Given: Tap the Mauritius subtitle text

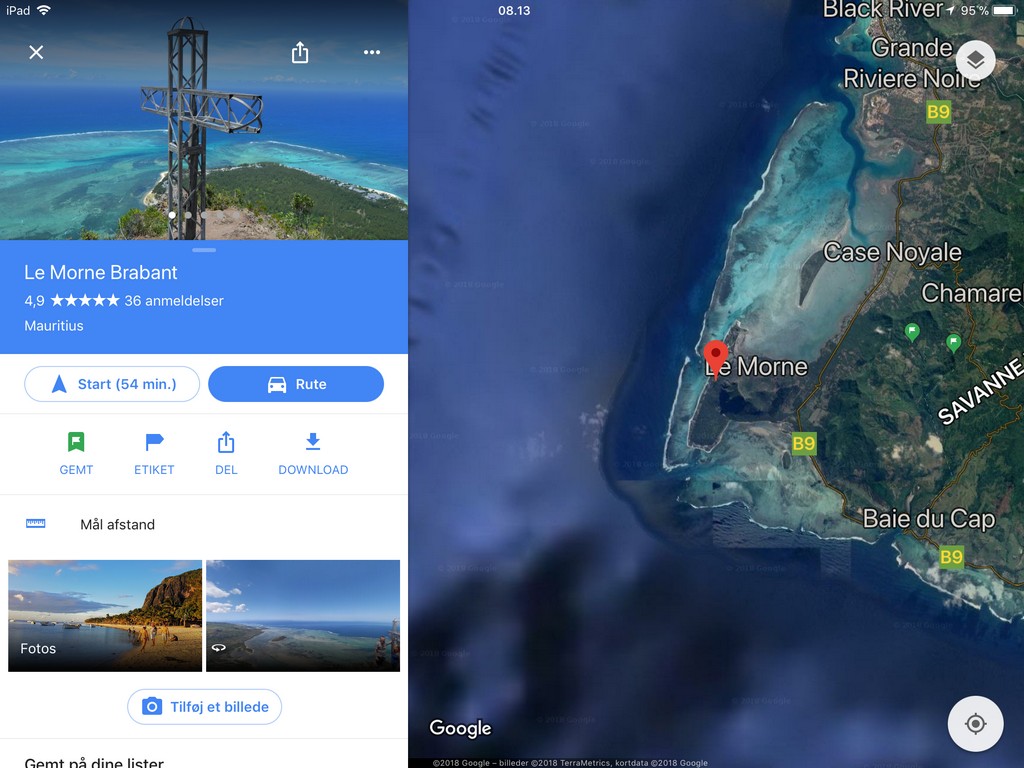Looking at the screenshot, I should point(54,326).
